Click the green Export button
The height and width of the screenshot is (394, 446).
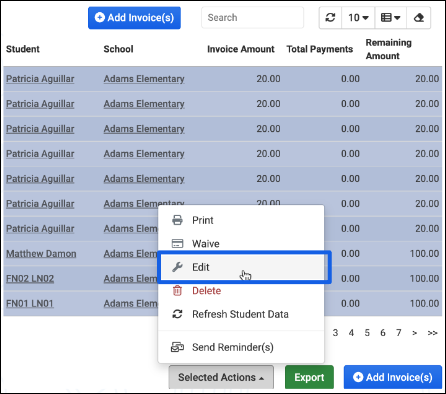pos(309,377)
